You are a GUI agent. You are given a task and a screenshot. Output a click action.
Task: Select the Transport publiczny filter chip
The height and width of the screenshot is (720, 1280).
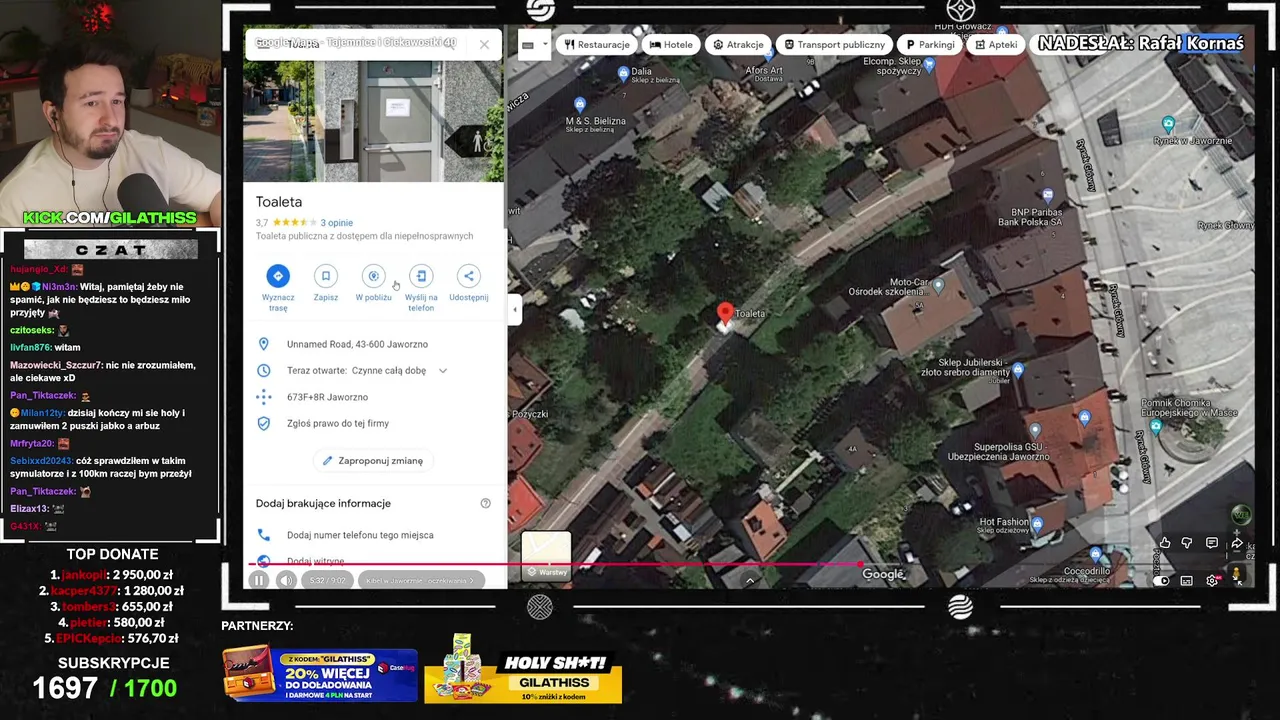coord(834,44)
